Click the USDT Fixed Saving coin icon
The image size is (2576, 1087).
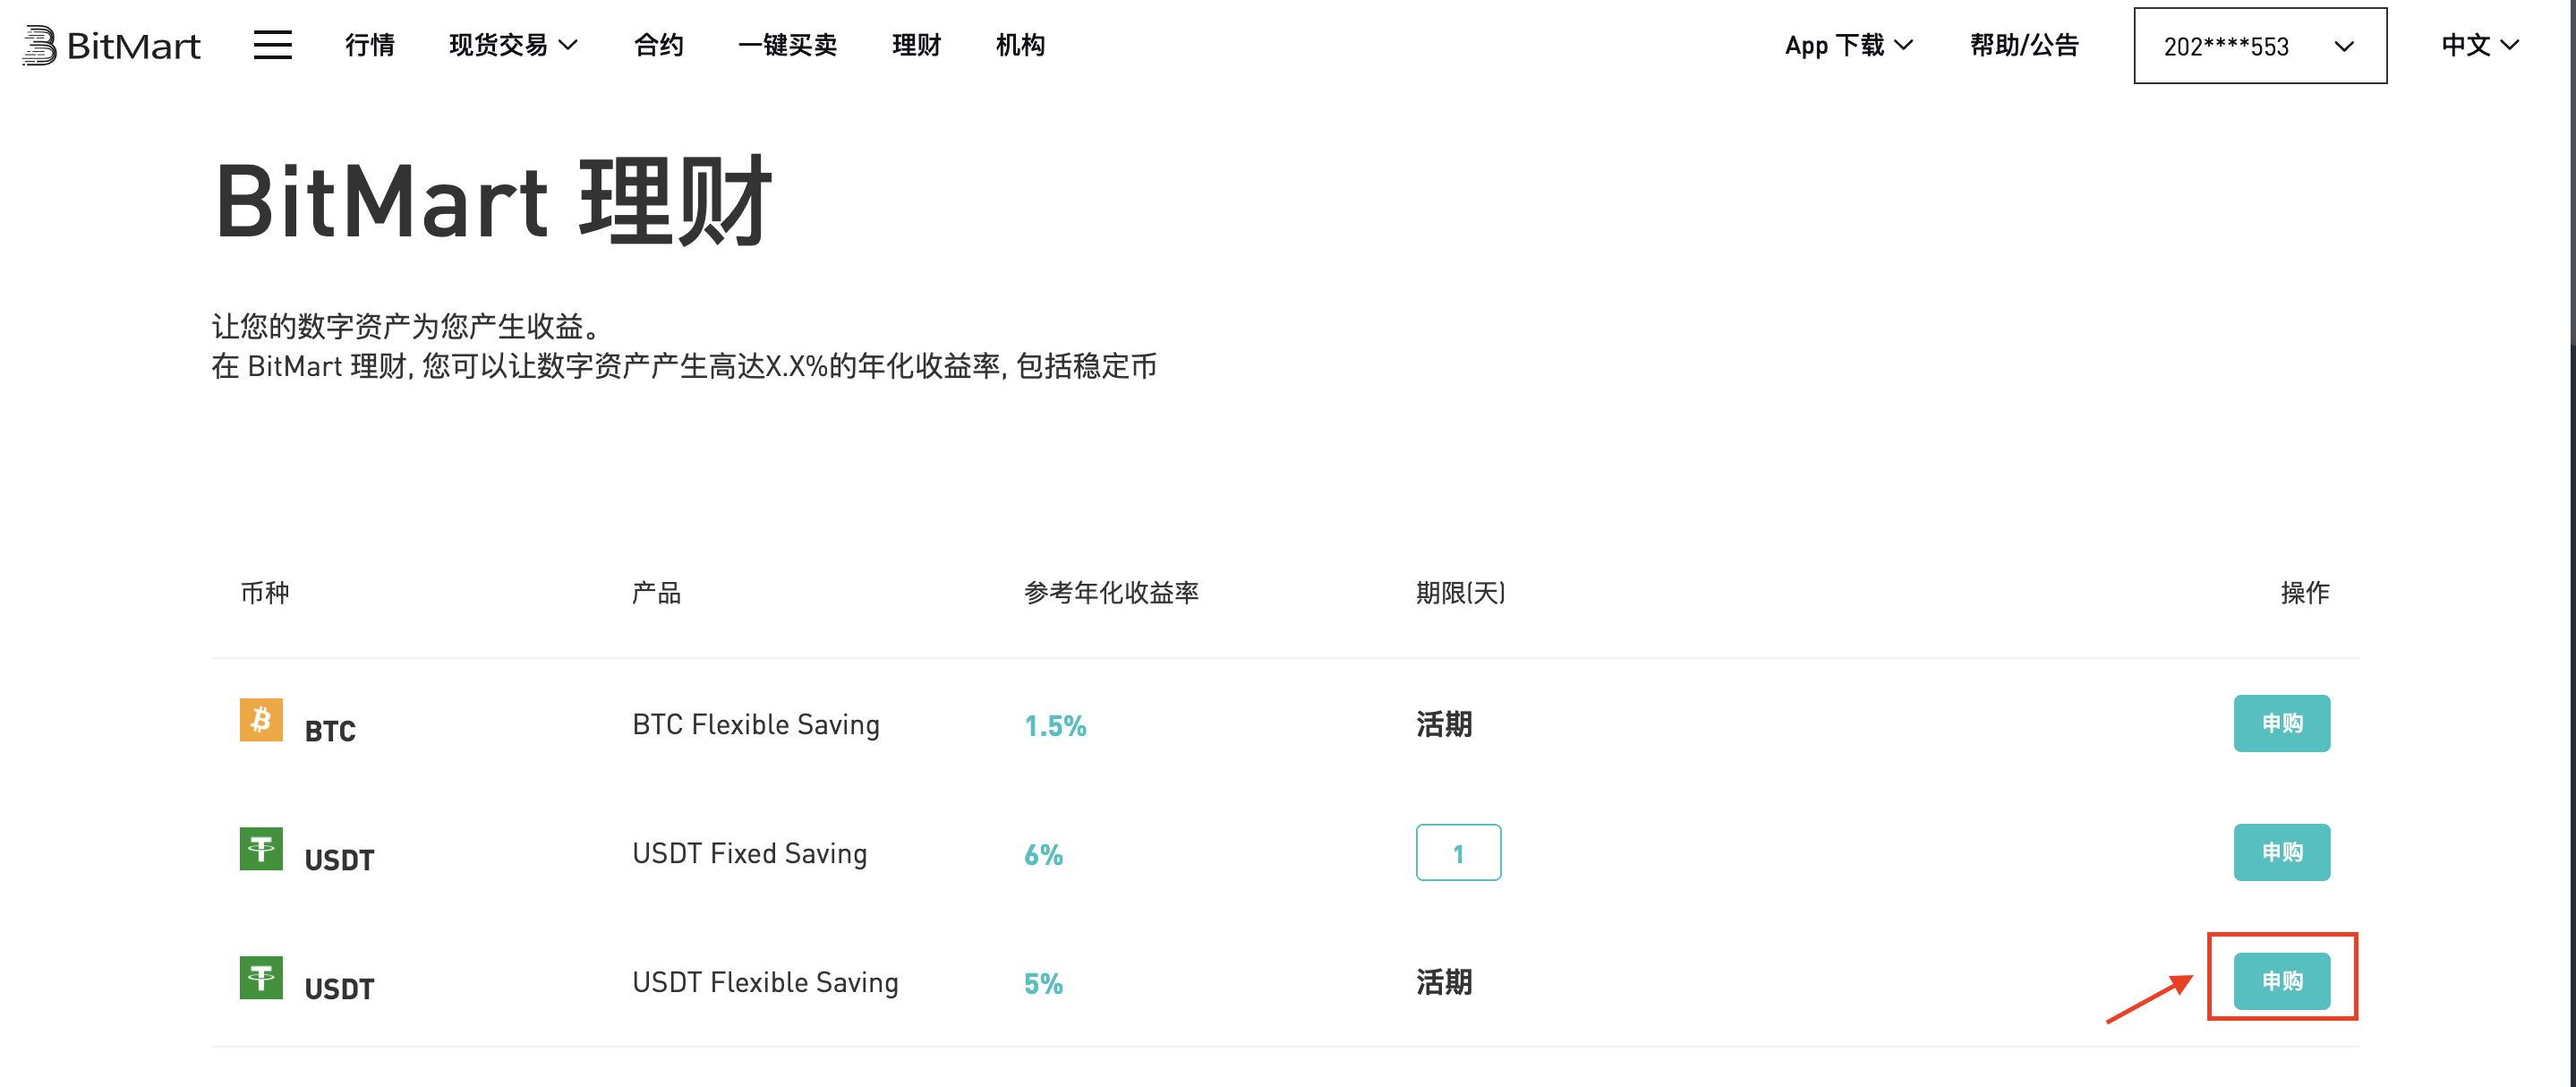click(261, 848)
